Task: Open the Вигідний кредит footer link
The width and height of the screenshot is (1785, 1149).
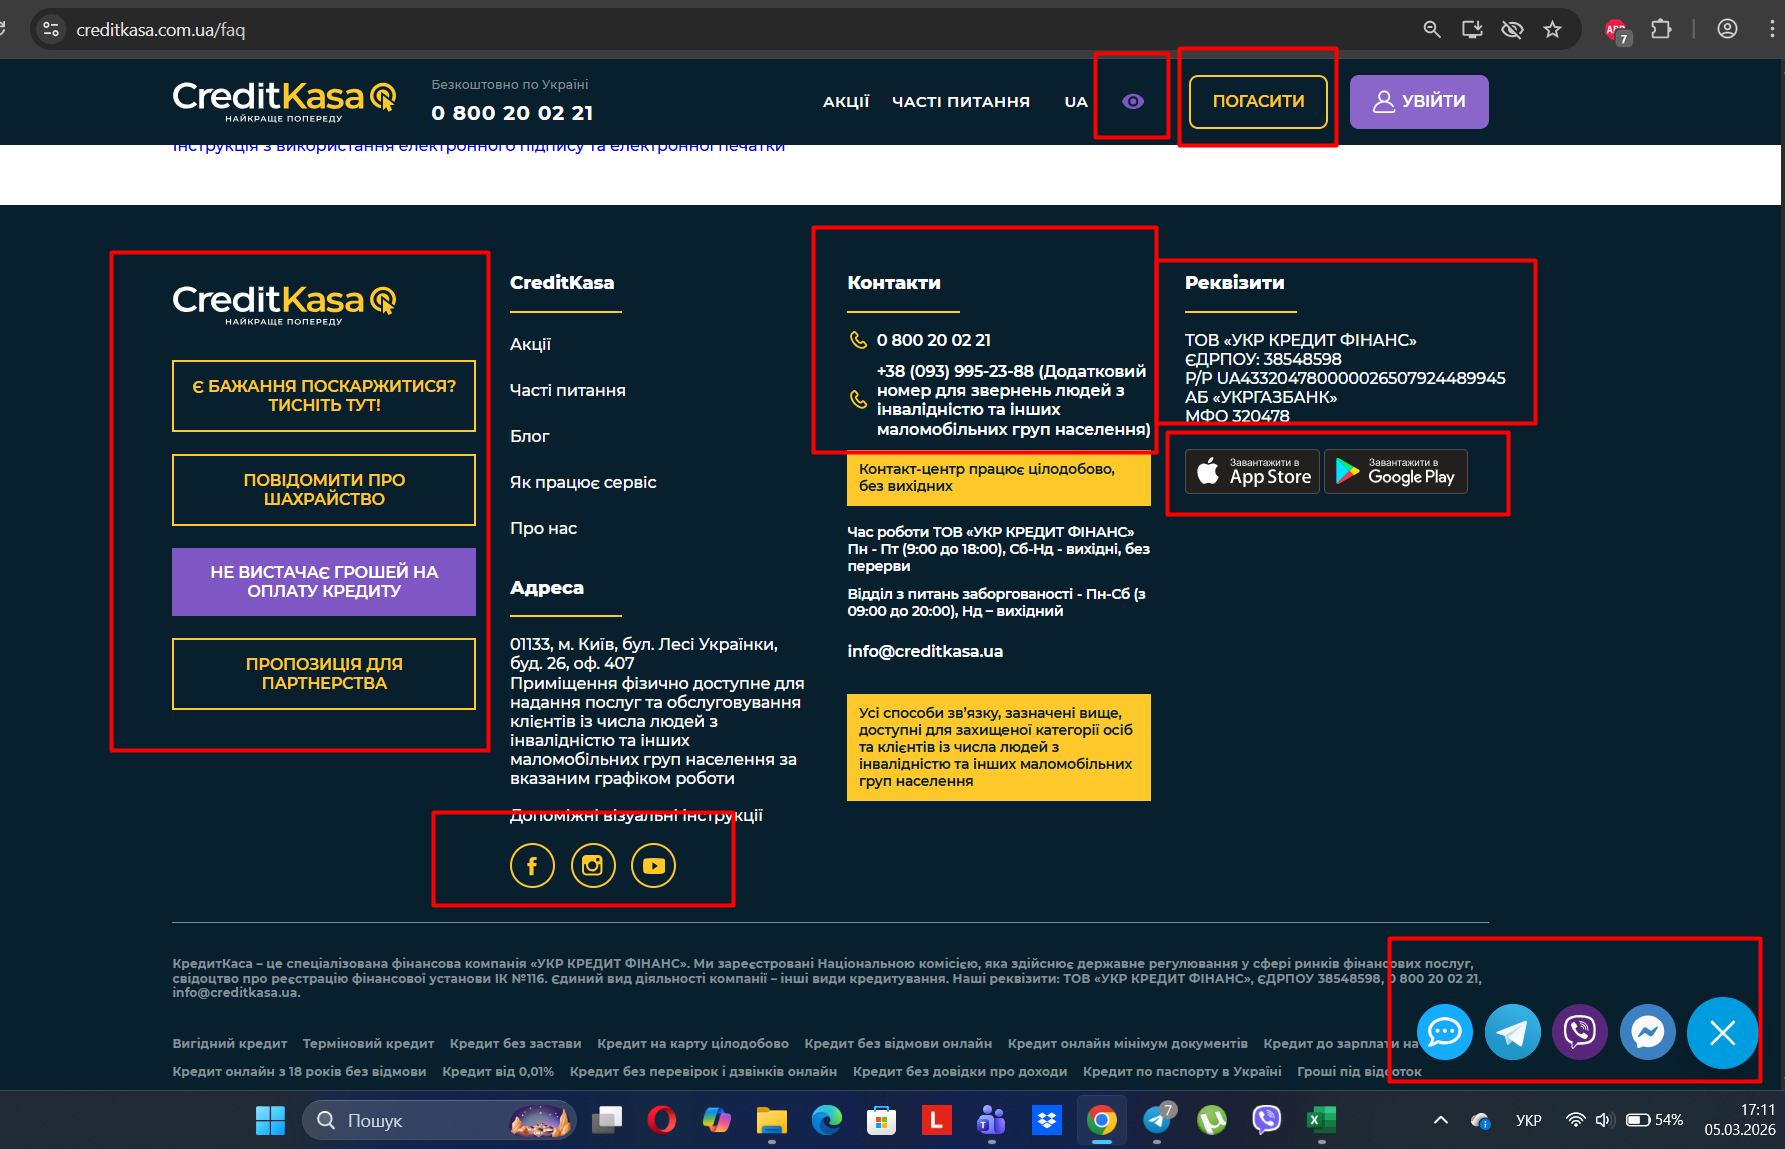Action: tap(230, 1043)
